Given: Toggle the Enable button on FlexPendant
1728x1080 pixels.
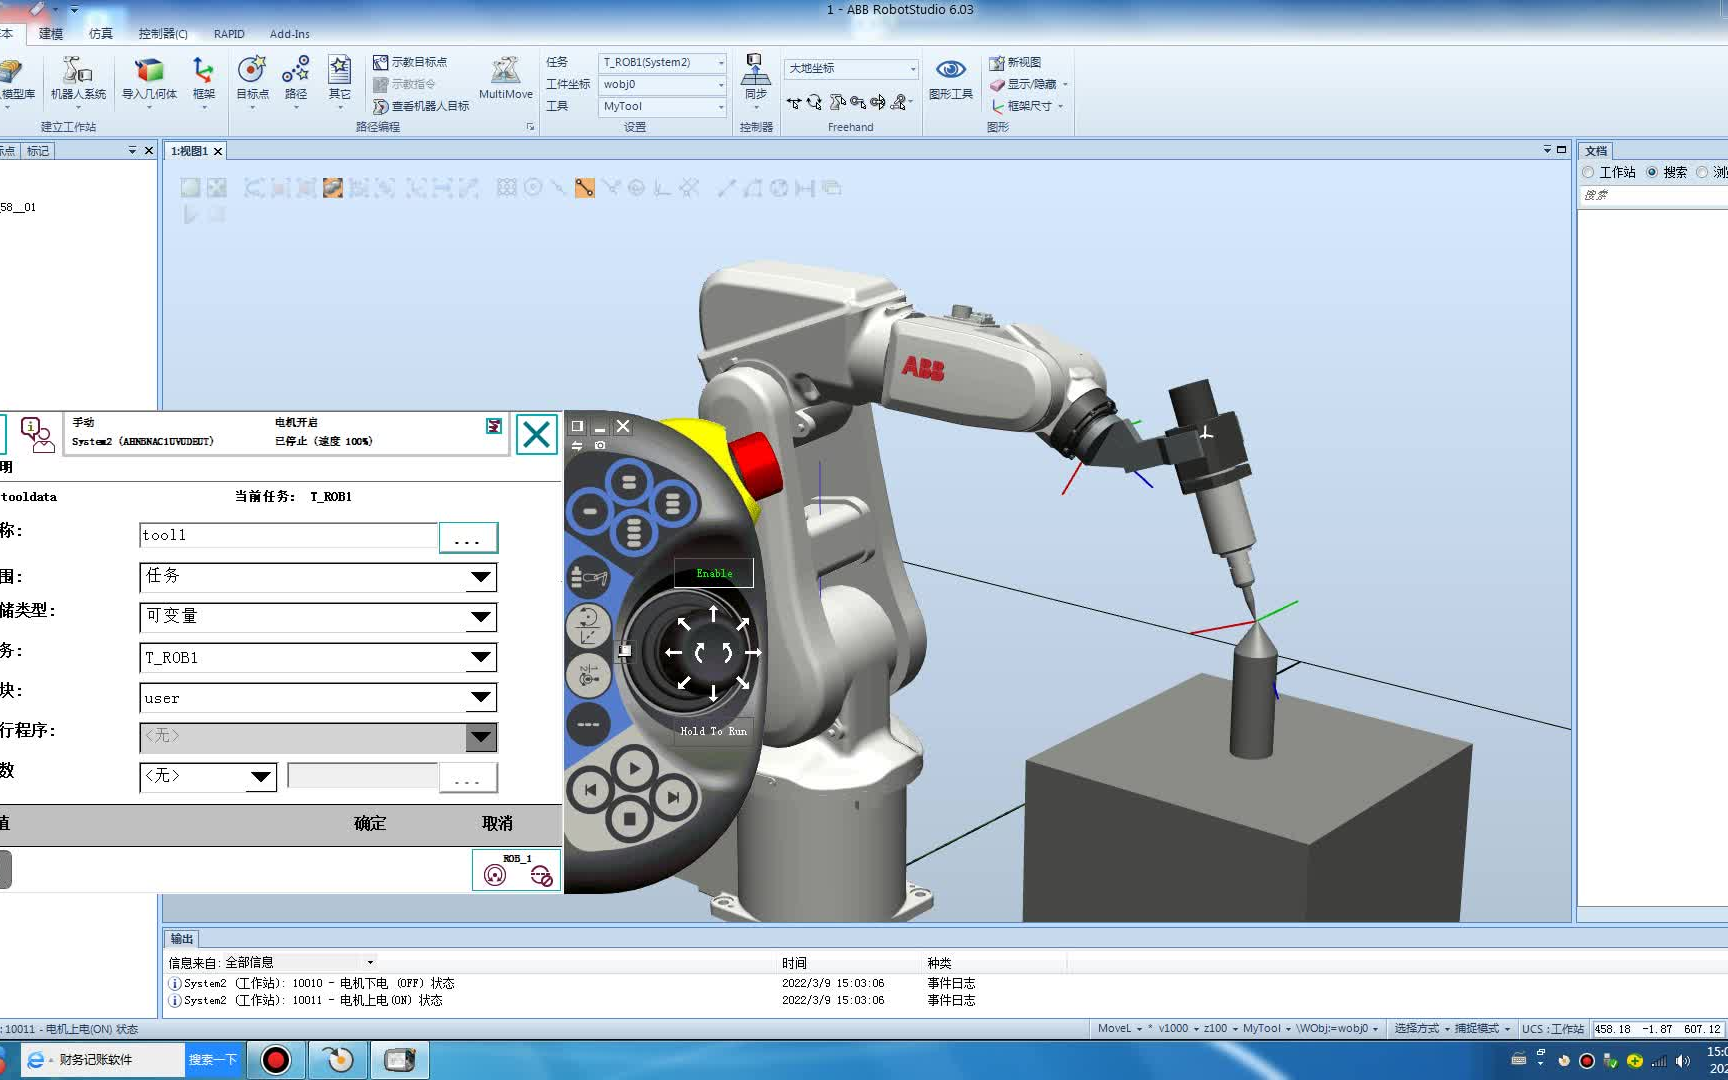Looking at the screenshot, I should (714, 573).
